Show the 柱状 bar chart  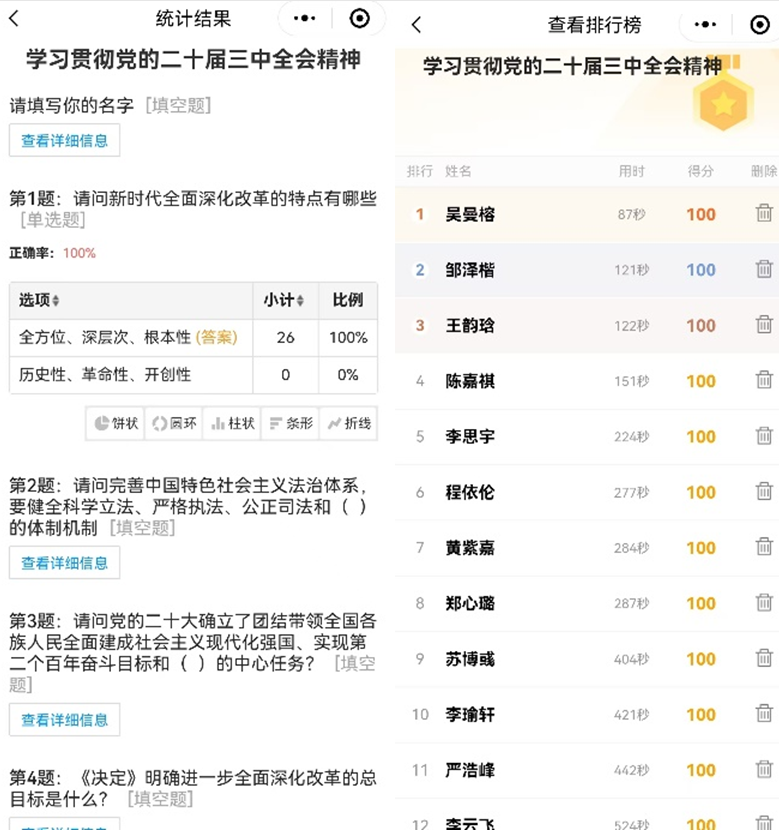[x=232, y=423]
